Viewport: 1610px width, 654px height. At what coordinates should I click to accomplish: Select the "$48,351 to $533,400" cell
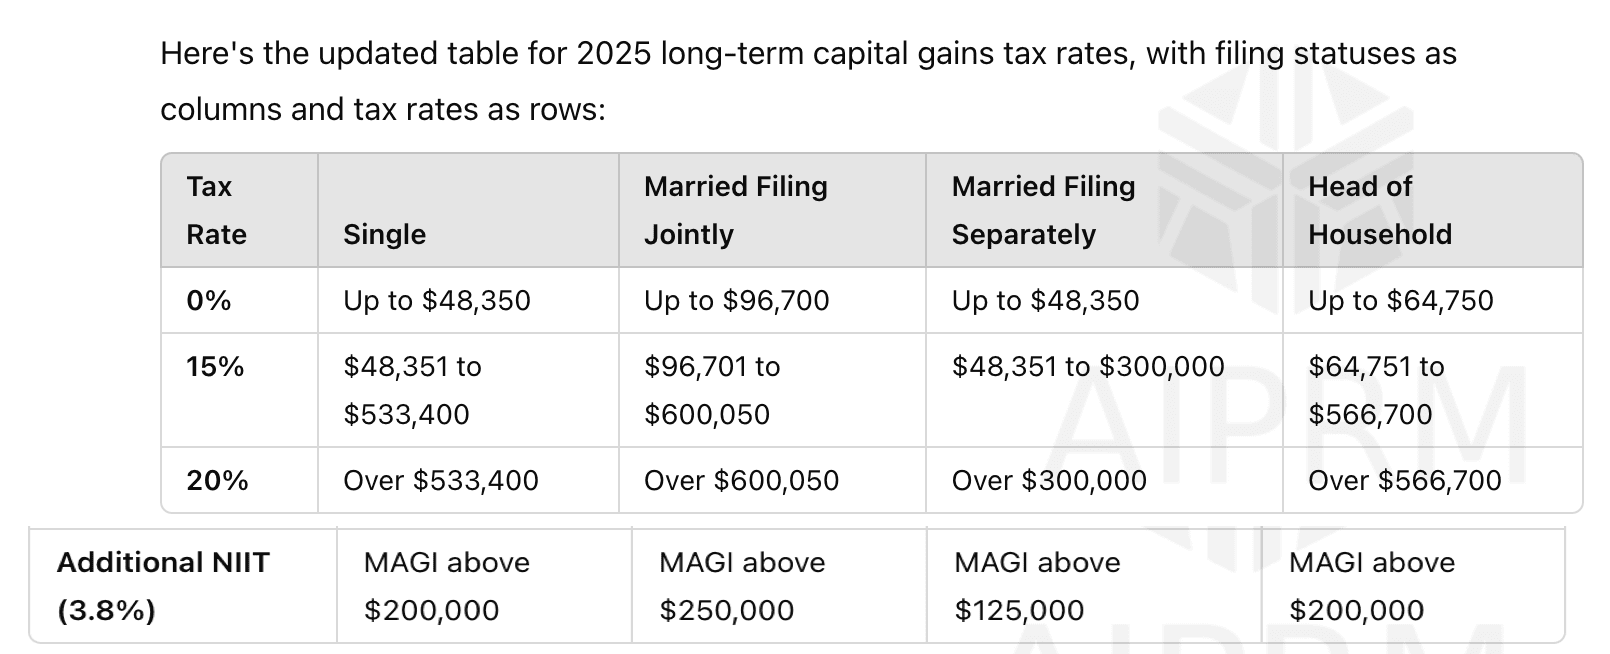click(x=412, y=390)
